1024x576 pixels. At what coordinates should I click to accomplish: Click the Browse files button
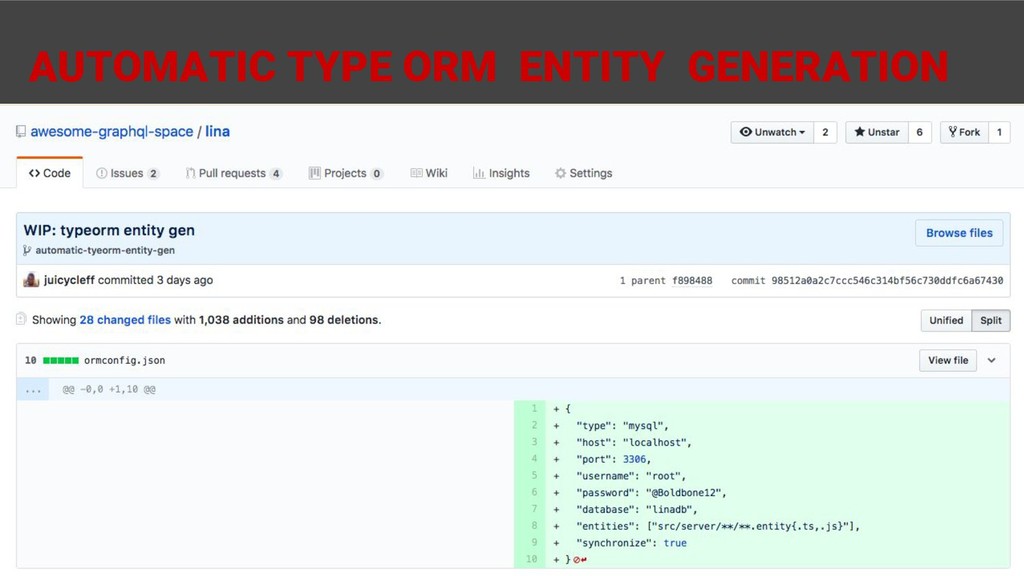(x=959, y=233)
